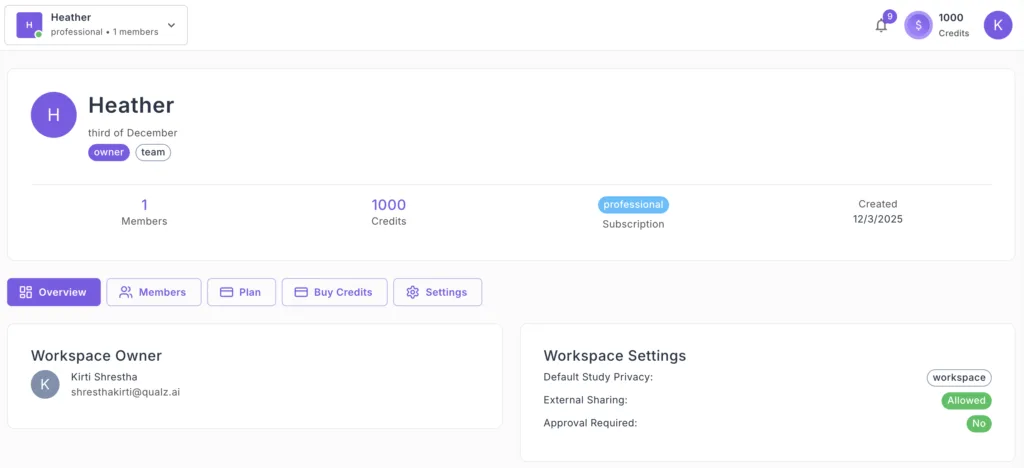Screen dimensions: 1024x468
Task: Click the purple dollar credits coin icon
Action: [x=918, y=25]
